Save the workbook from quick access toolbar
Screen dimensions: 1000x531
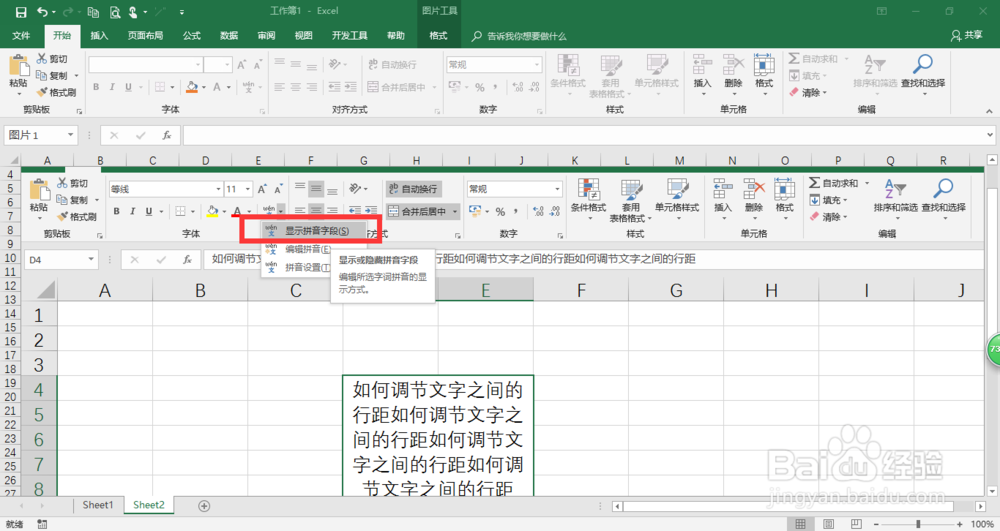[20, 11]
